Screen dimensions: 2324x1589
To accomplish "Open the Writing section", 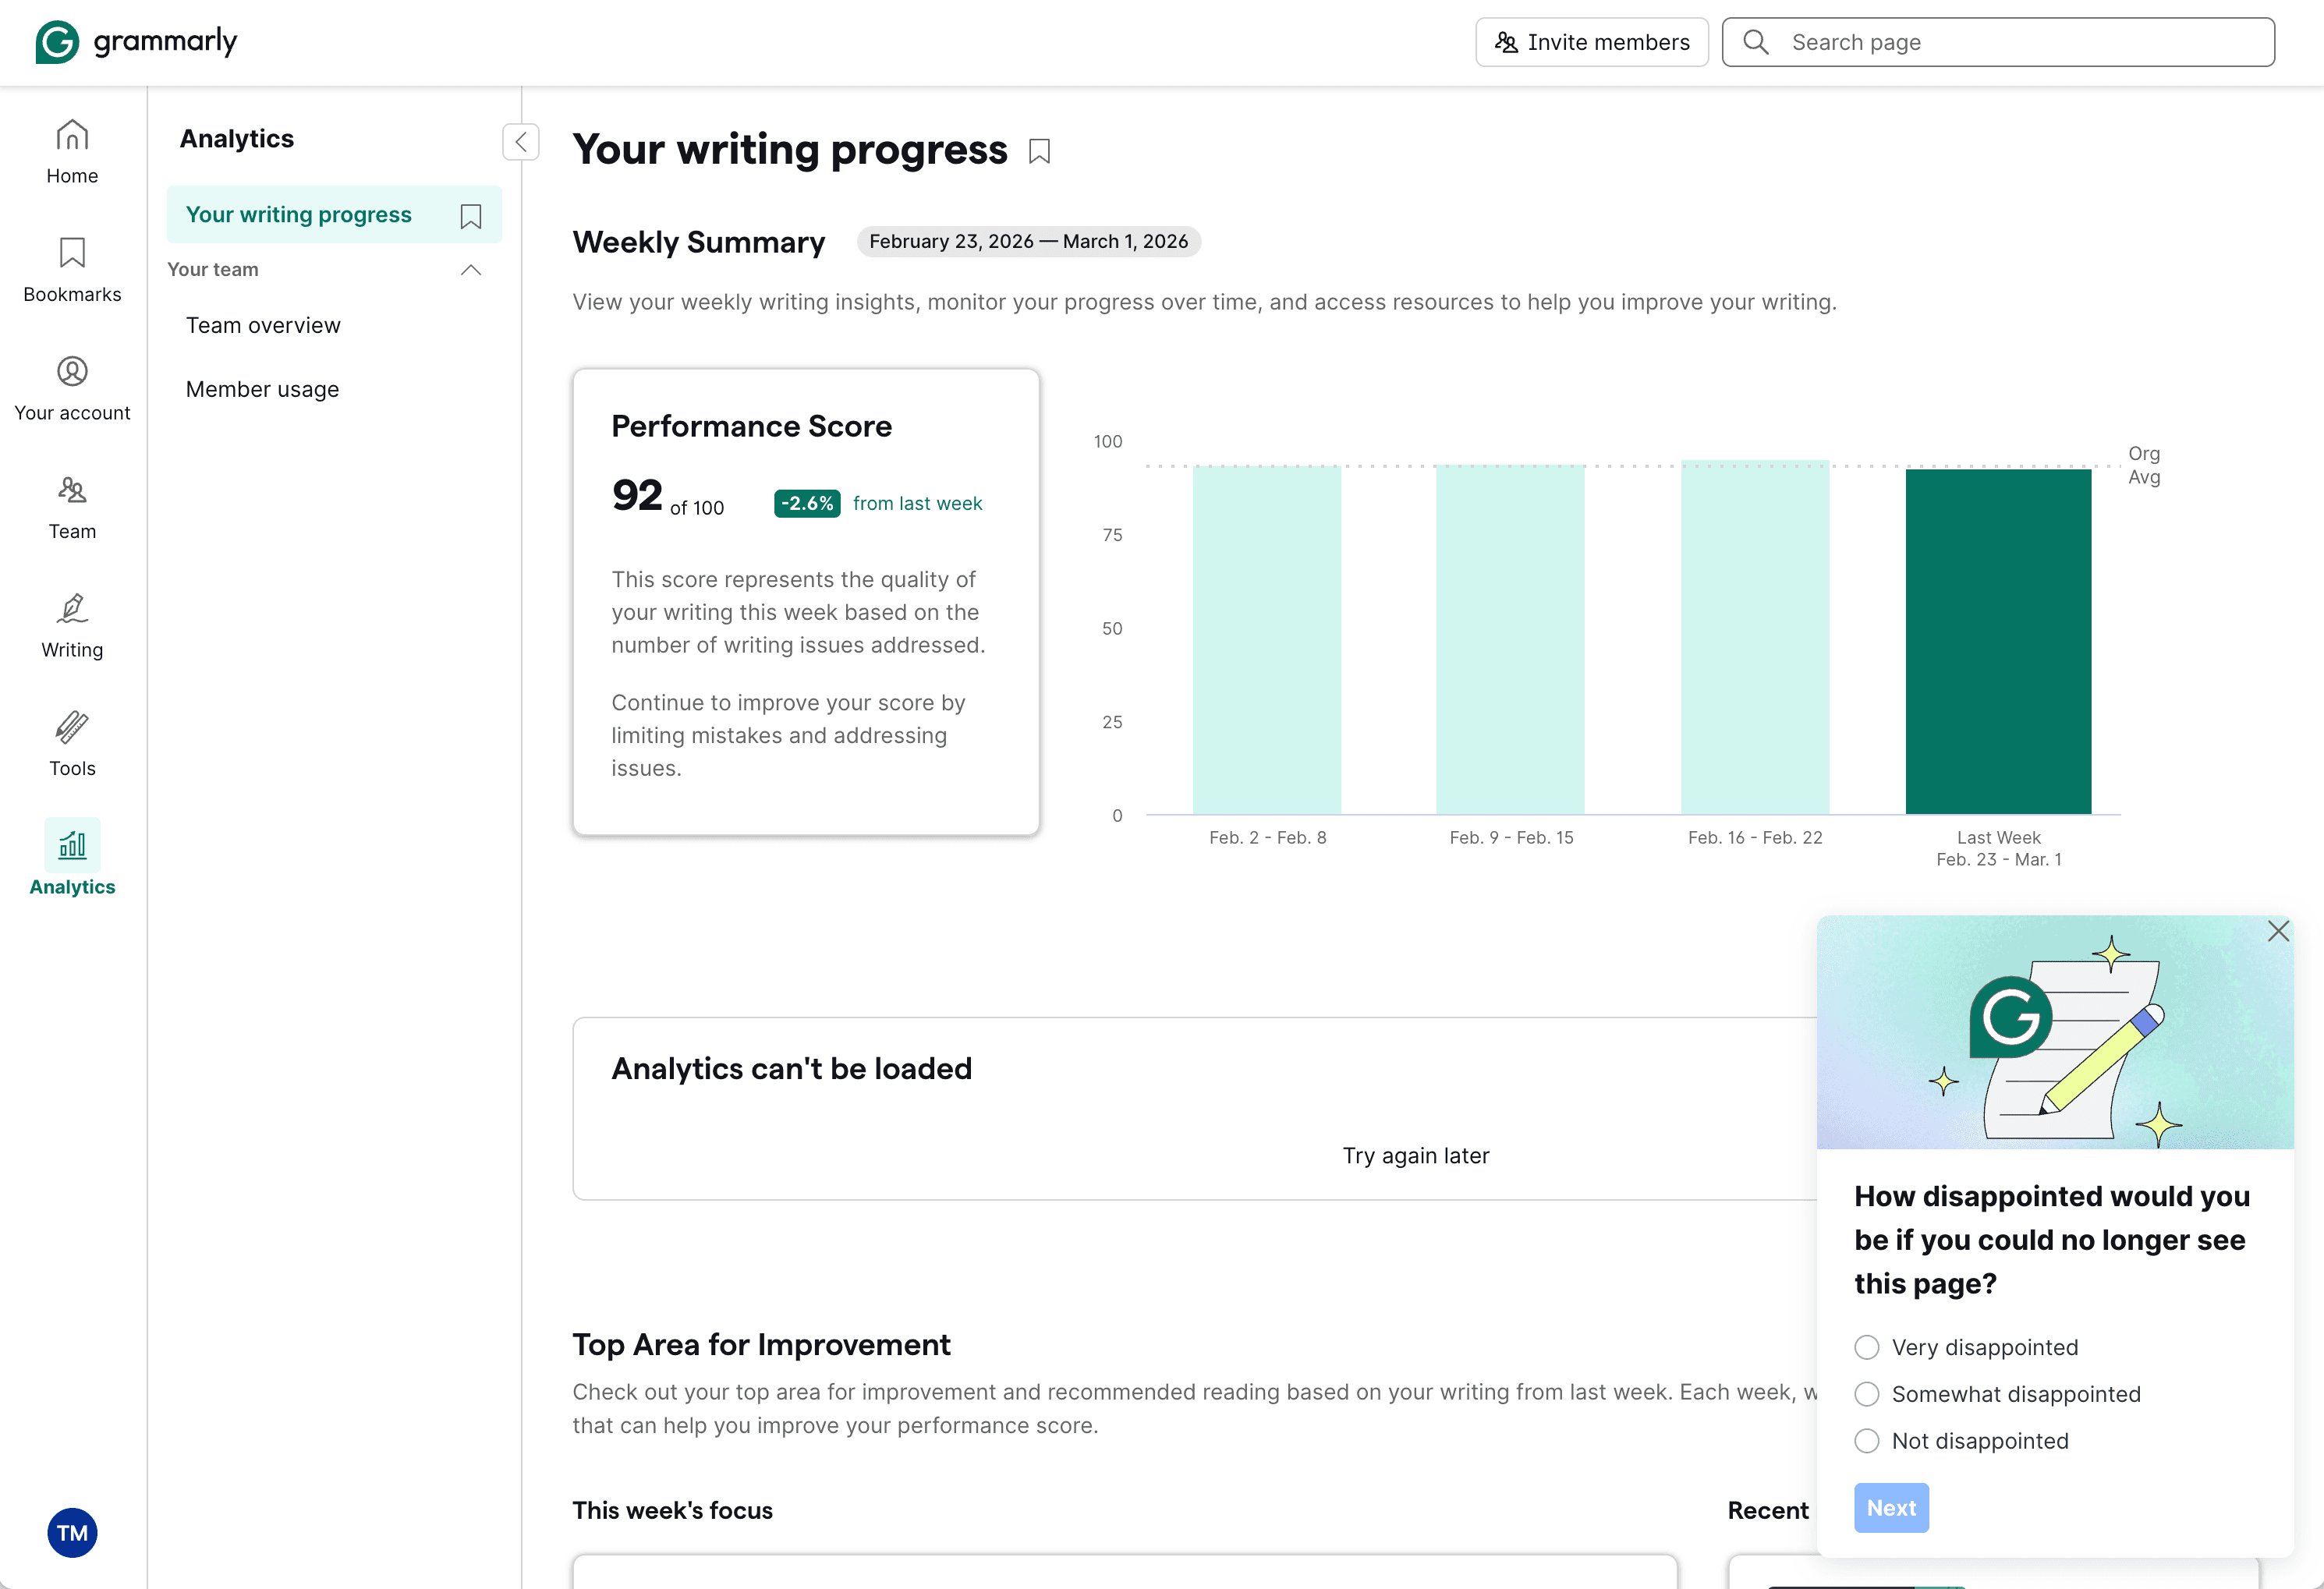I will (71, 625).
